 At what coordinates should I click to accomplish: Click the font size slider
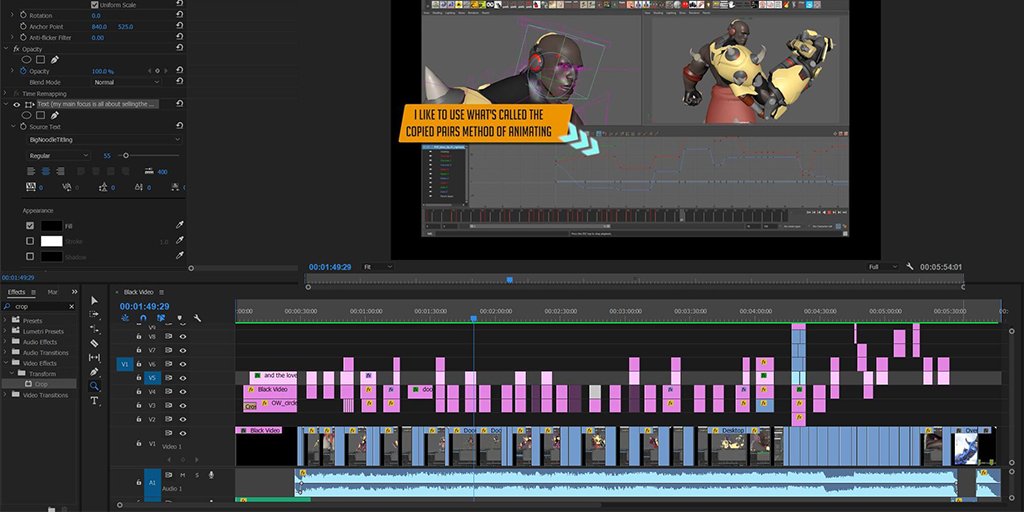point(150,155)
